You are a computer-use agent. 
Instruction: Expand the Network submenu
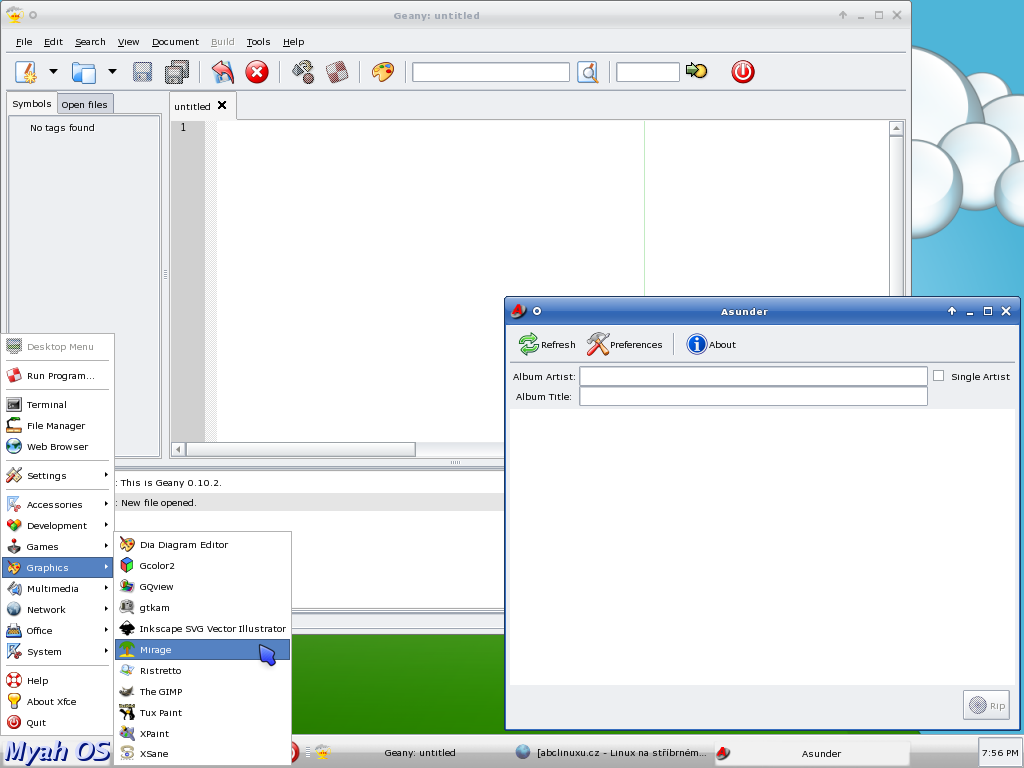pyautogui.click(x=57, y=609)
